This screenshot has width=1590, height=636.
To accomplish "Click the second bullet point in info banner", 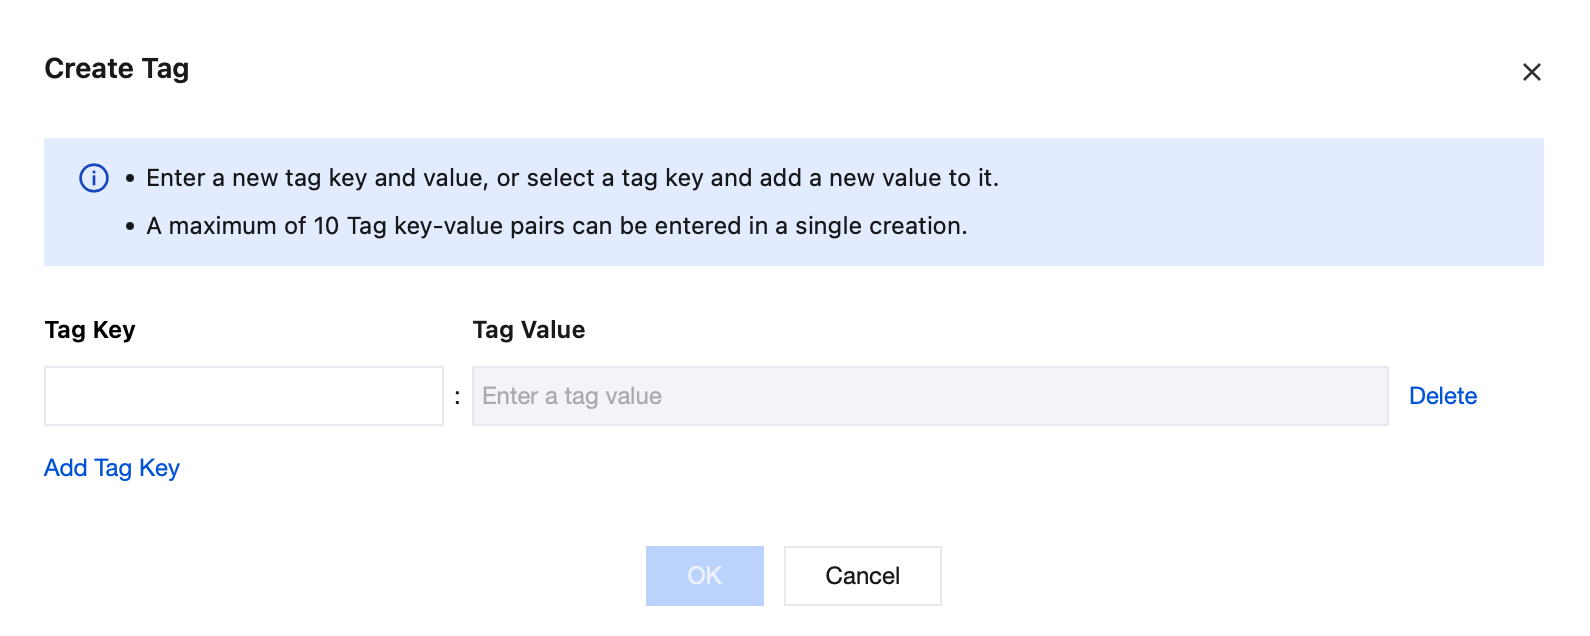I will pyautogui.click(x=130, y=227).
